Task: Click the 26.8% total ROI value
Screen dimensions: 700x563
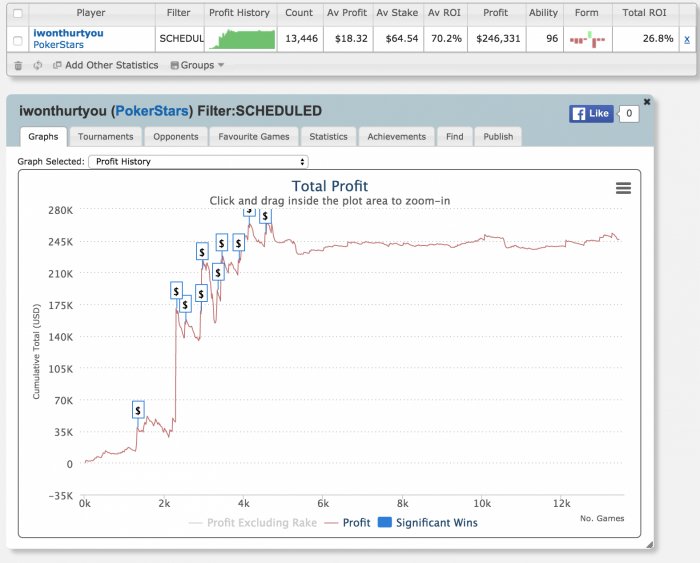Action: [658, 39]
